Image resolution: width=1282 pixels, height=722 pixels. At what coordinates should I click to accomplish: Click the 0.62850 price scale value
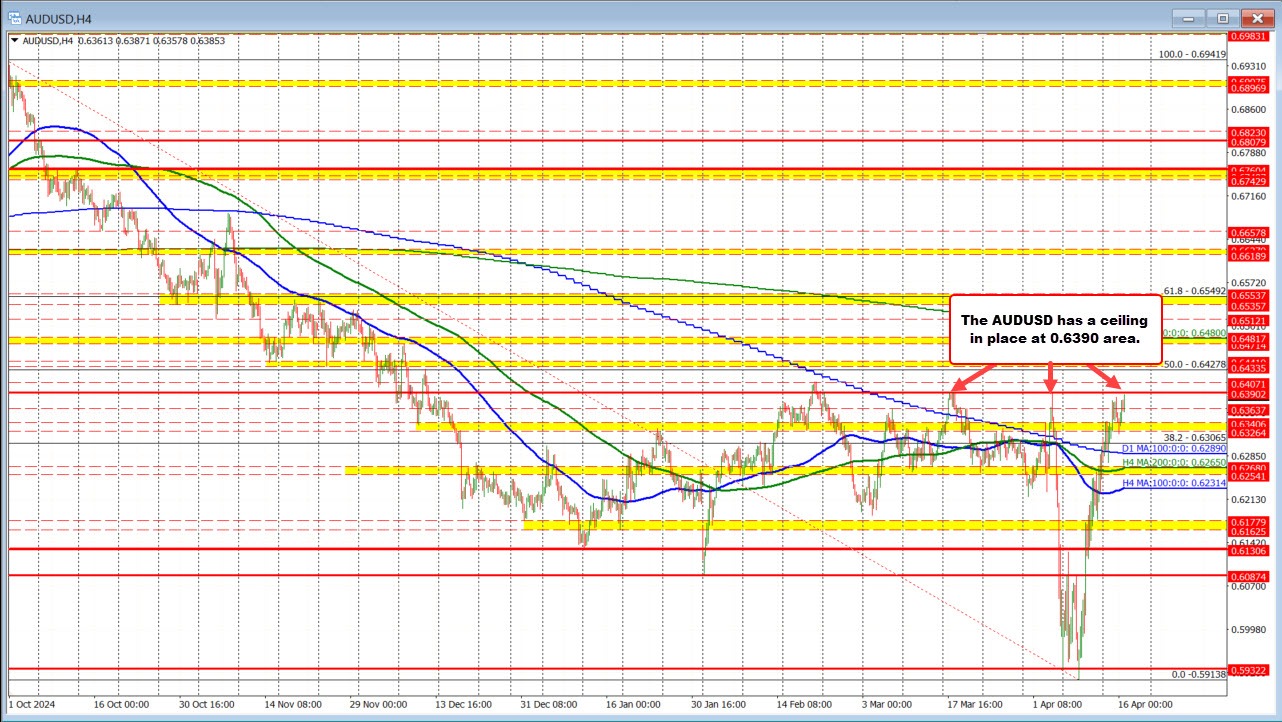pos(1250,455)
